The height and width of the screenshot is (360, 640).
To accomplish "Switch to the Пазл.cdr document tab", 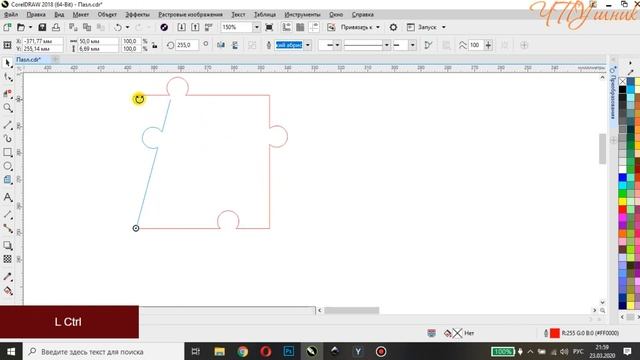I will tap(28, 60).
